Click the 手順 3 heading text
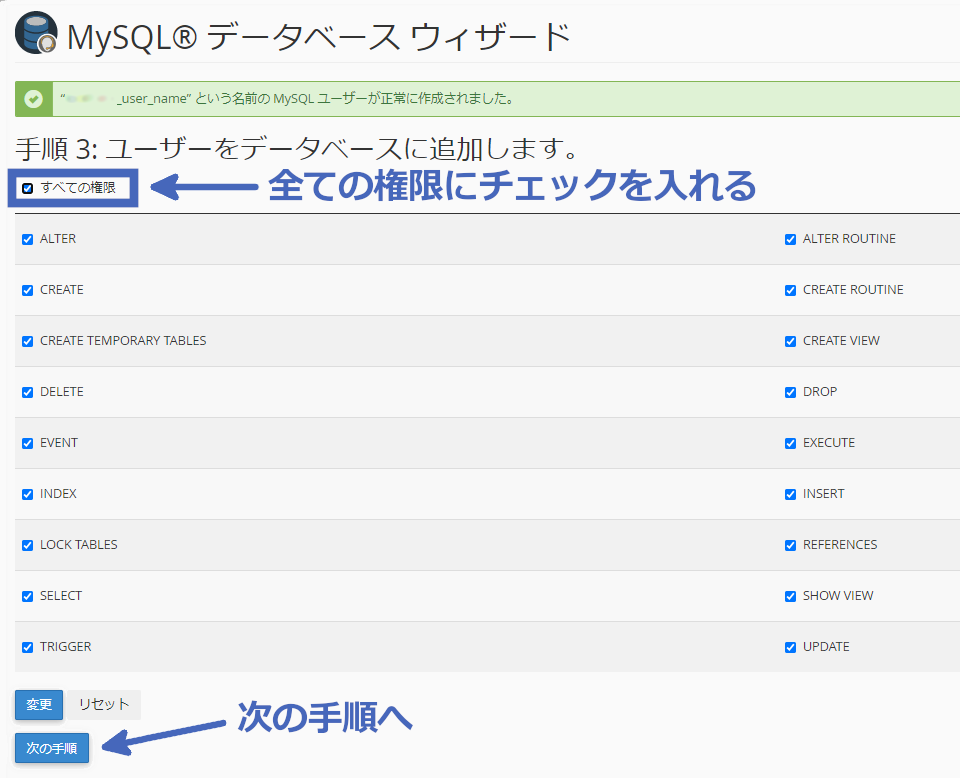Image resolution: width=960 pixels, height=778 pixels. pos(296,149)
